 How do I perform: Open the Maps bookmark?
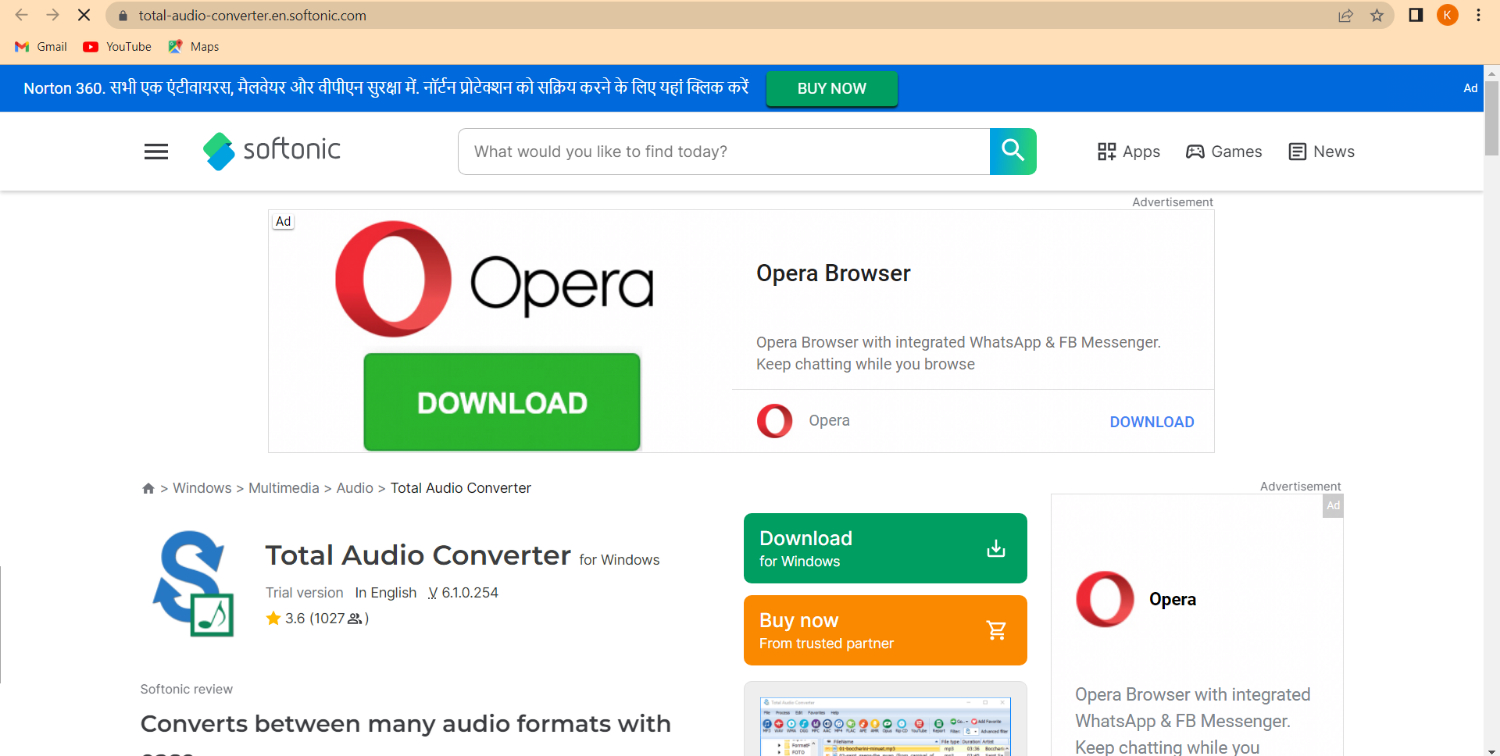194,47
